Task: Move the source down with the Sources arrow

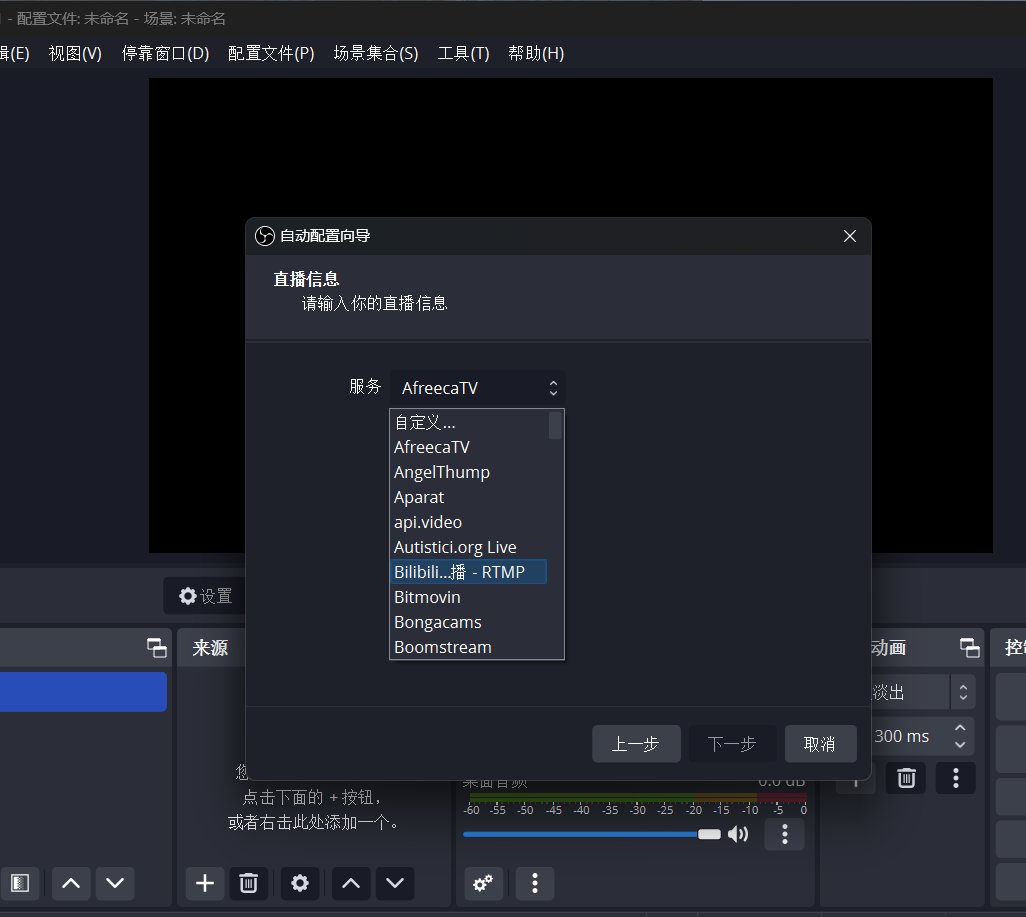Action: (x=394, y=882)
